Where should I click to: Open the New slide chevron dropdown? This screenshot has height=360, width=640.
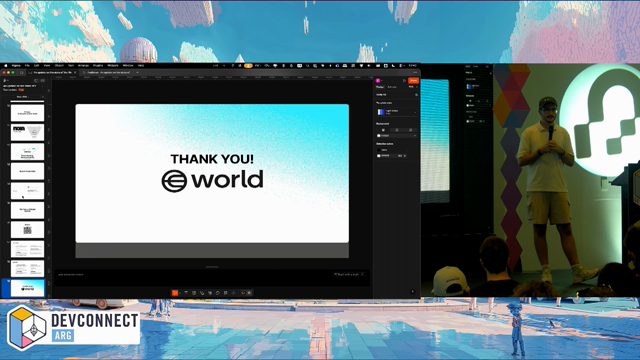click(x=43, y=97)
